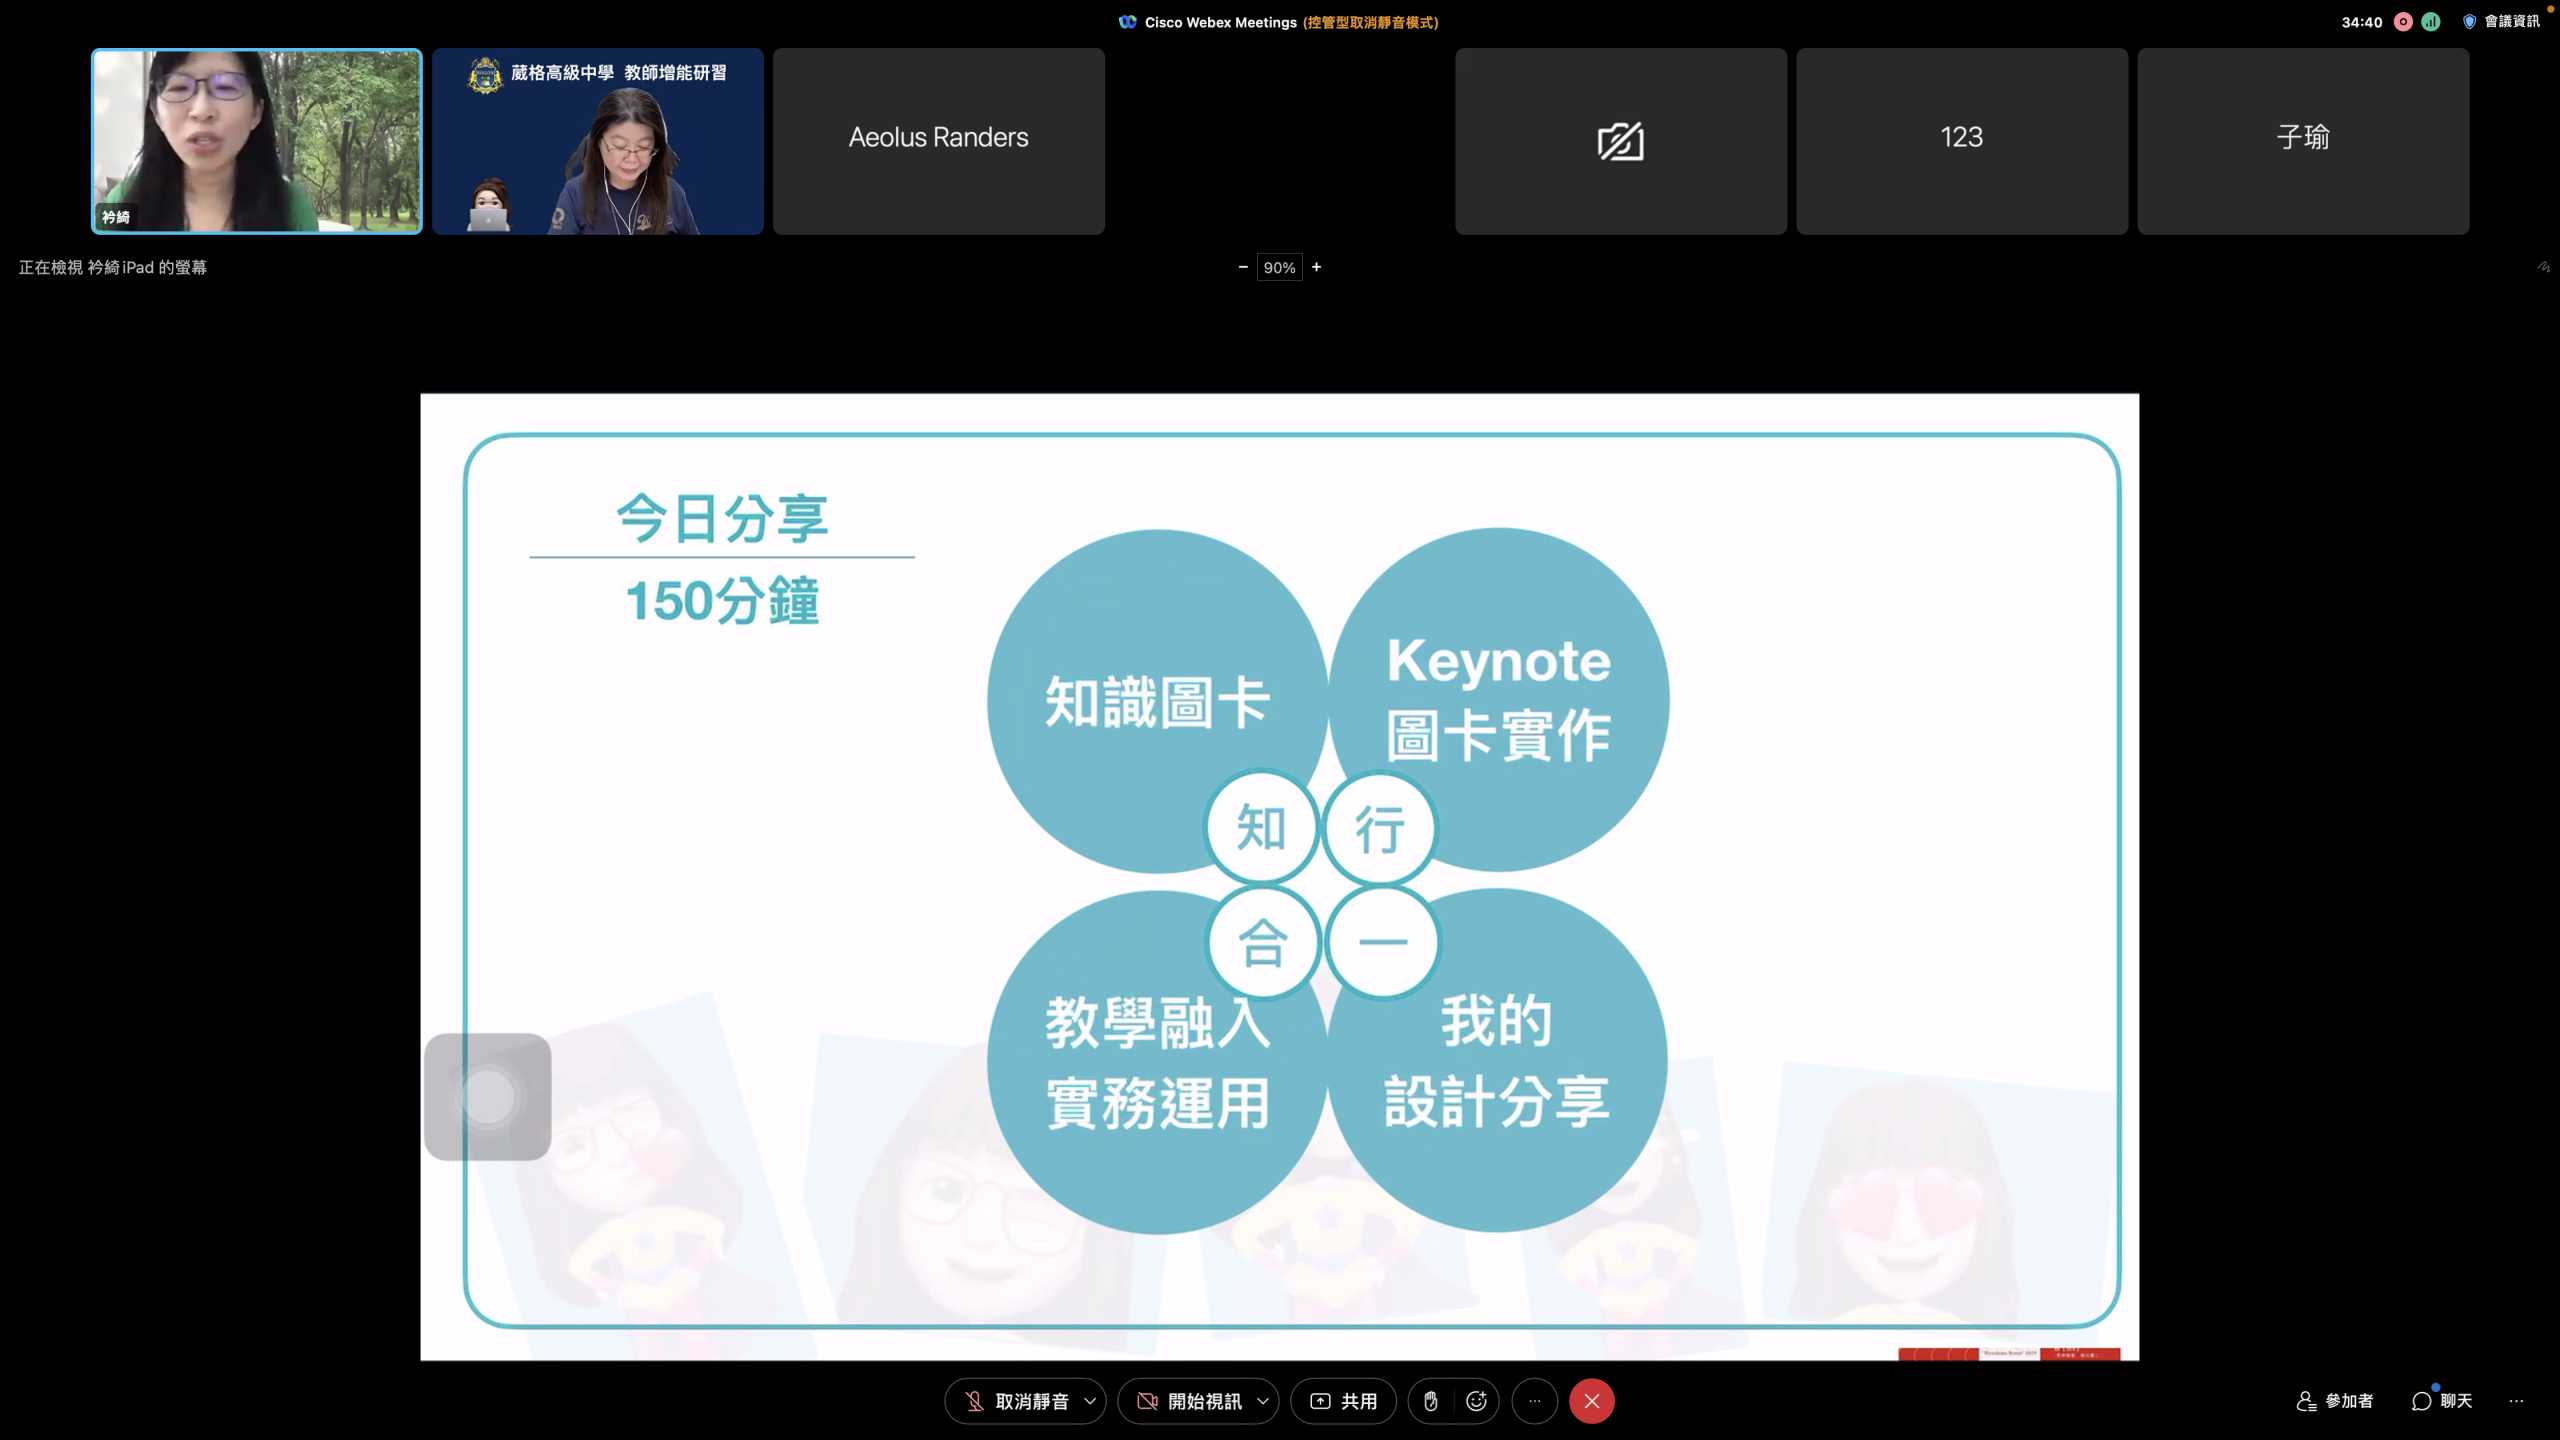Click the AssistiveTouch circle on the shared screen

point(488,1097)
